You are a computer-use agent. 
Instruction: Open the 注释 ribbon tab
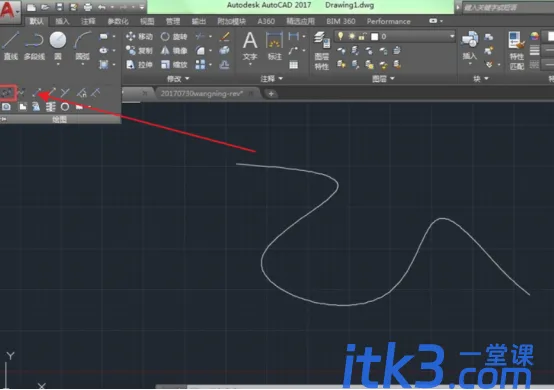(88, 21)
